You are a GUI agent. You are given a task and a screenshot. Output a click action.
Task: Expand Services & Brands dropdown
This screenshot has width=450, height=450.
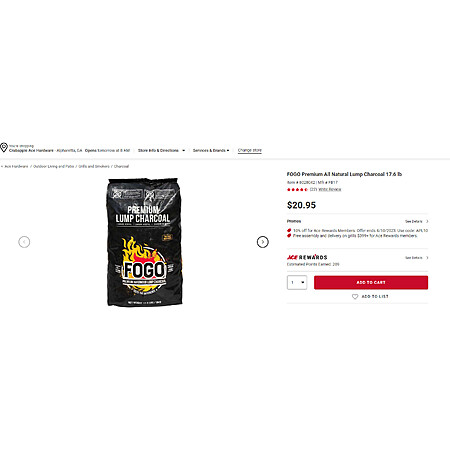pos(211,150)
